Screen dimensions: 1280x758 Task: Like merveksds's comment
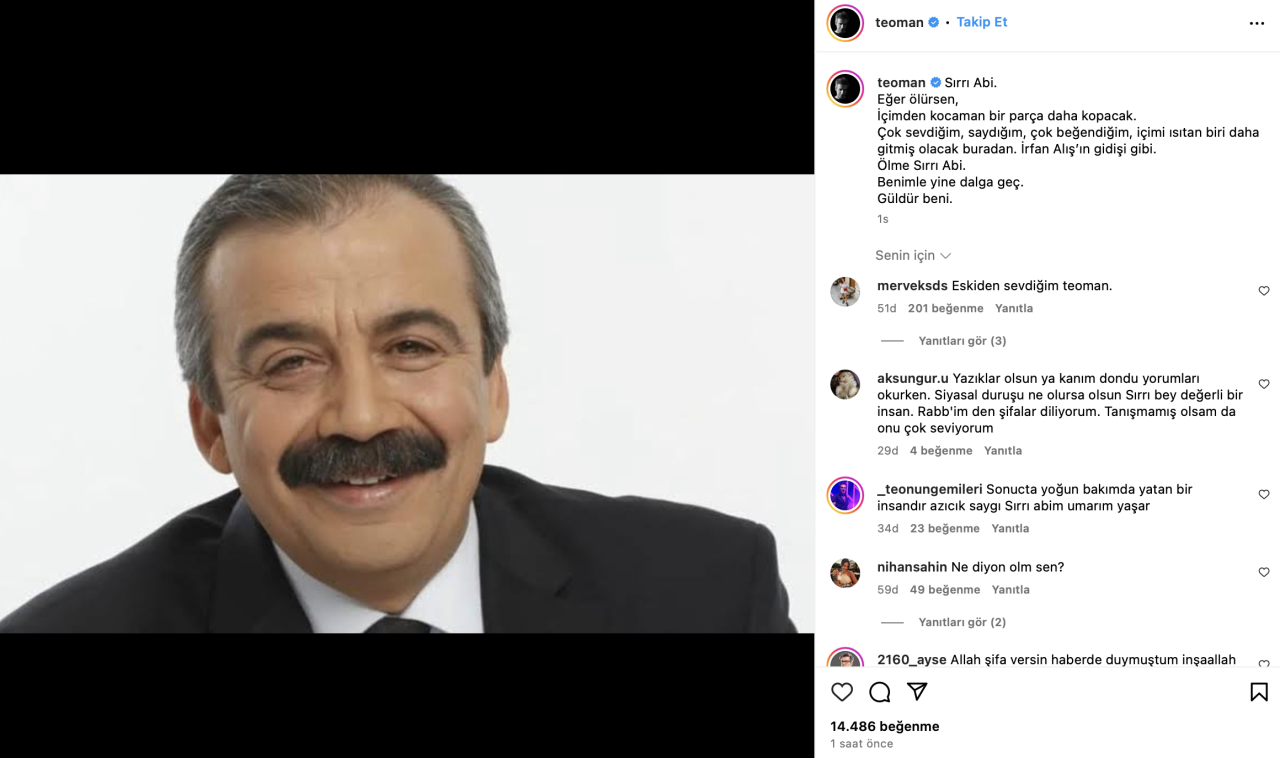(1264, 291)
